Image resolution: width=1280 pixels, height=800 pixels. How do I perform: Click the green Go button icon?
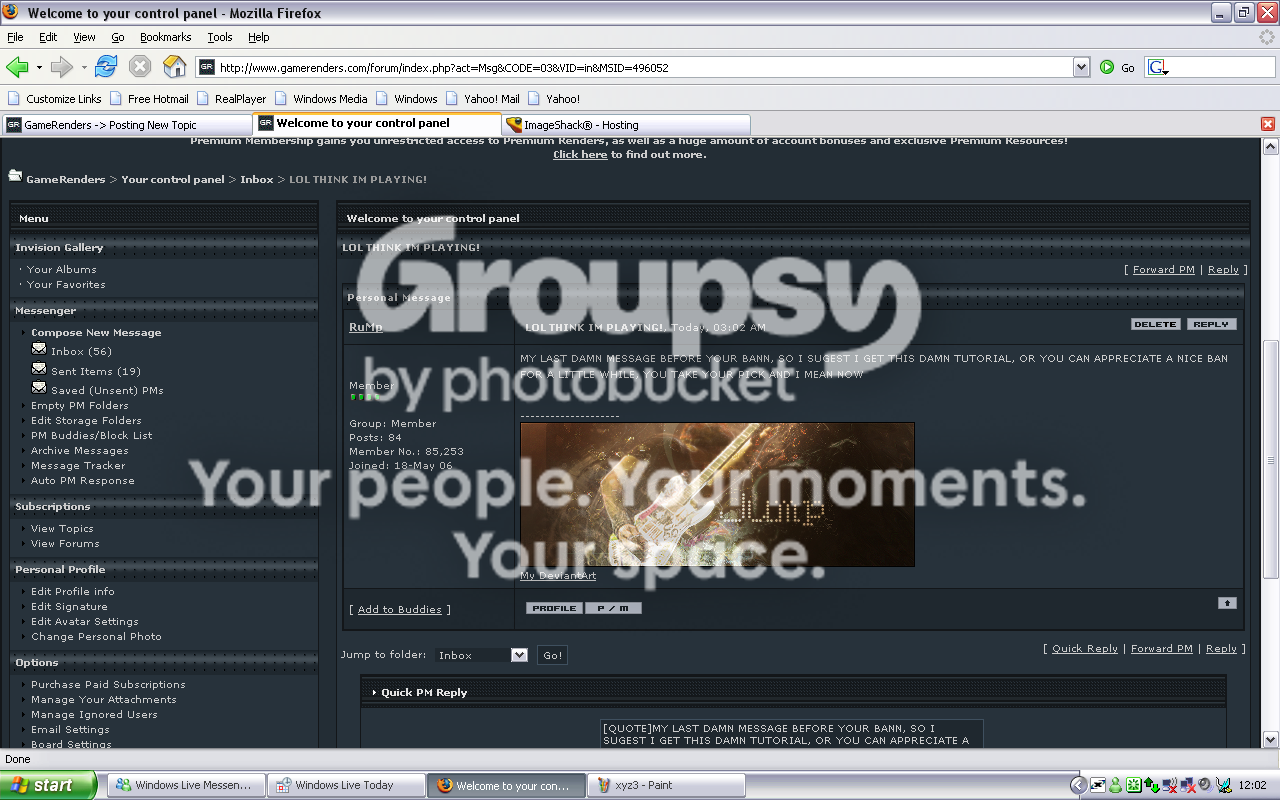tap(1107, 67)
